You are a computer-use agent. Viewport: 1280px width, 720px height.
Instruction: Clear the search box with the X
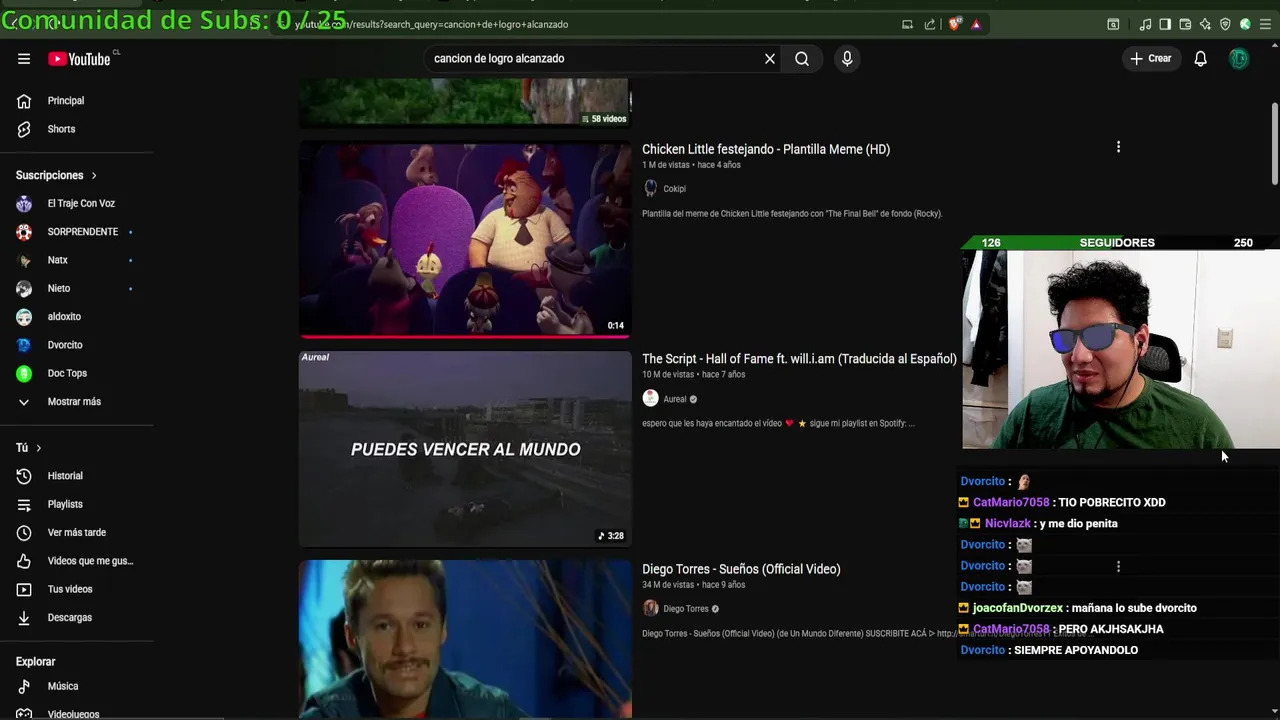(770, 59)
